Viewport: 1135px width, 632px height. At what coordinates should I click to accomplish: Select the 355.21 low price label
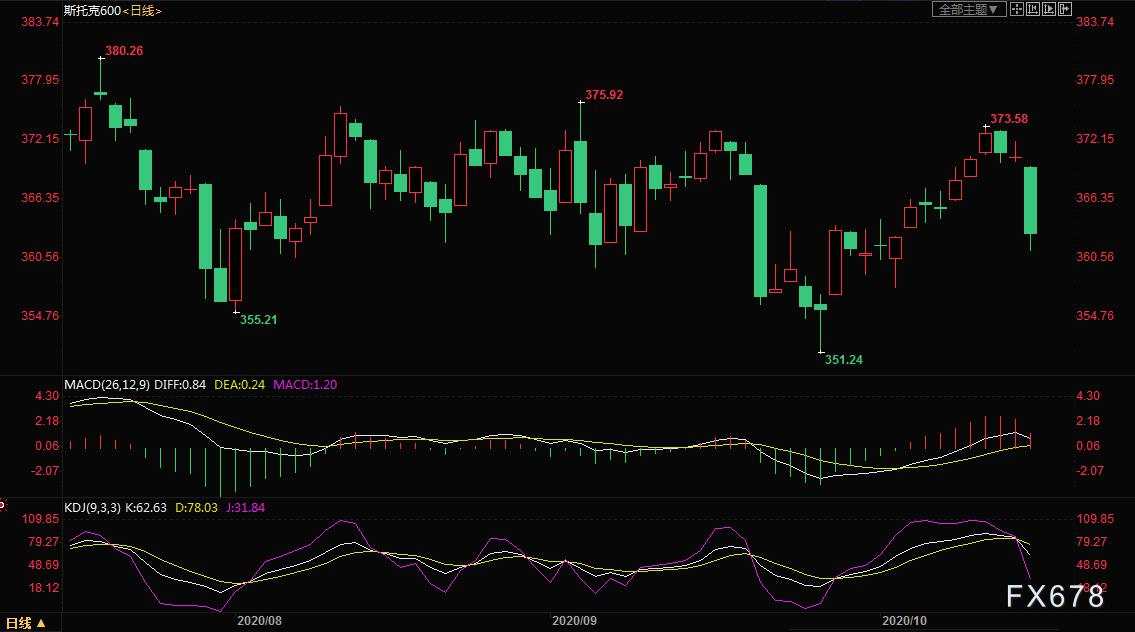click(258, 320)
